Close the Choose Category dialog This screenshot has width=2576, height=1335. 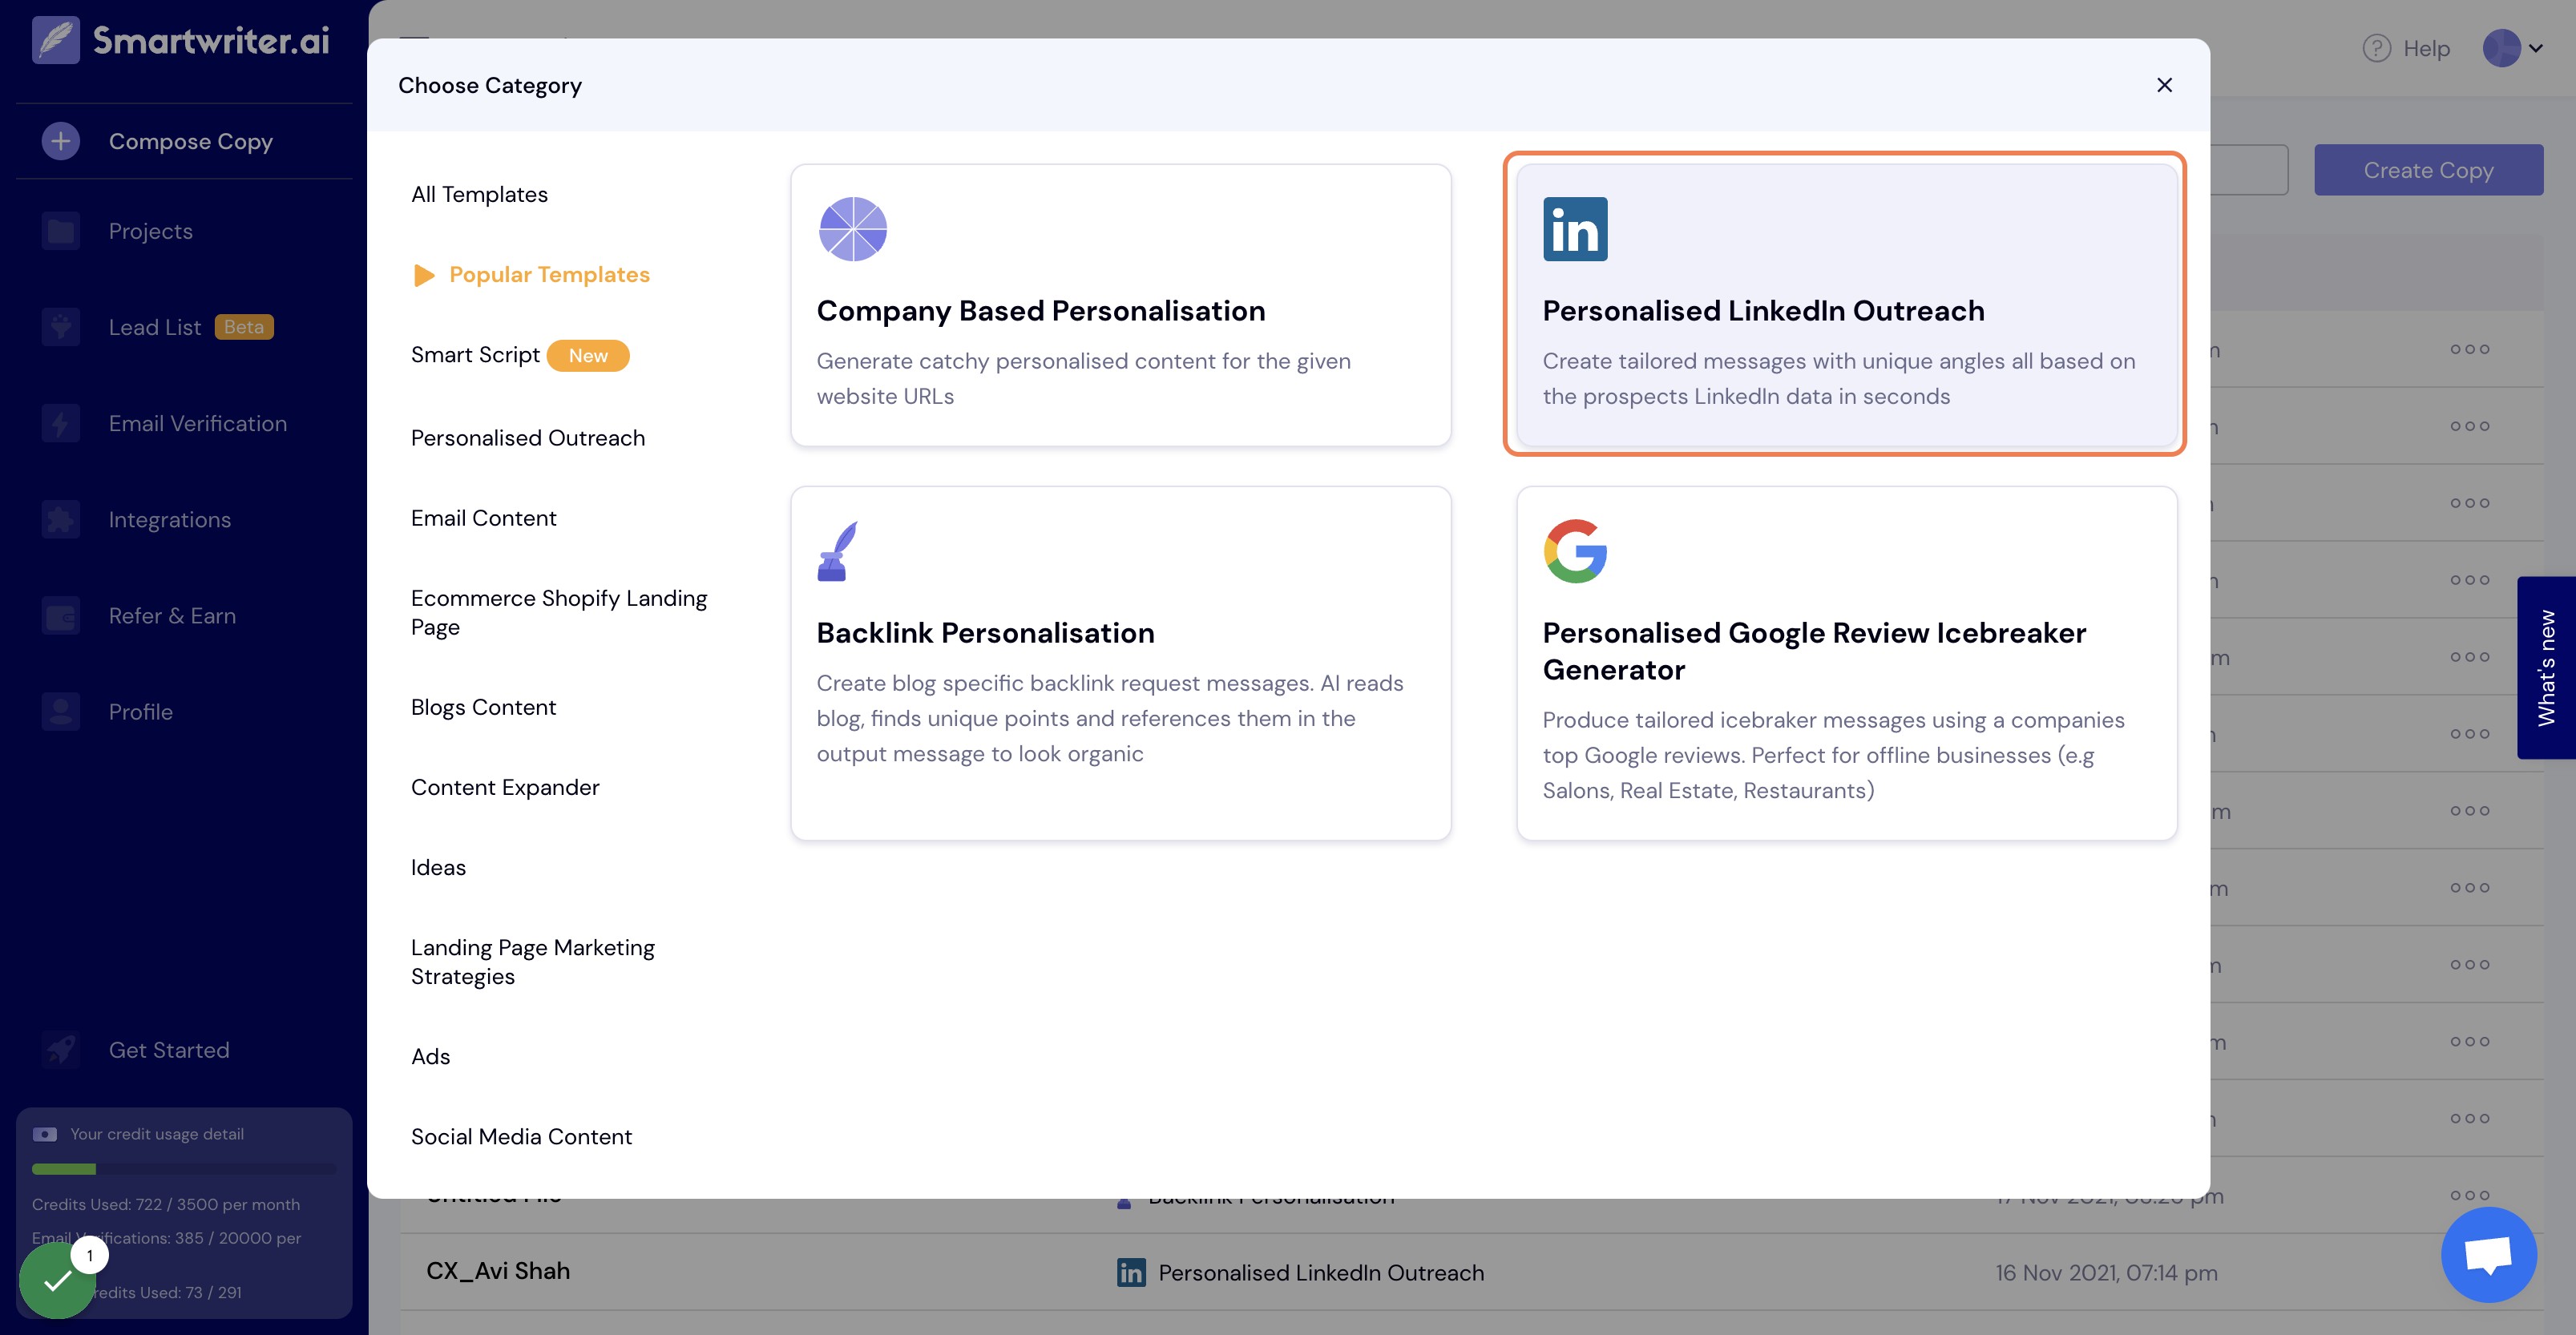point(2164,85)
